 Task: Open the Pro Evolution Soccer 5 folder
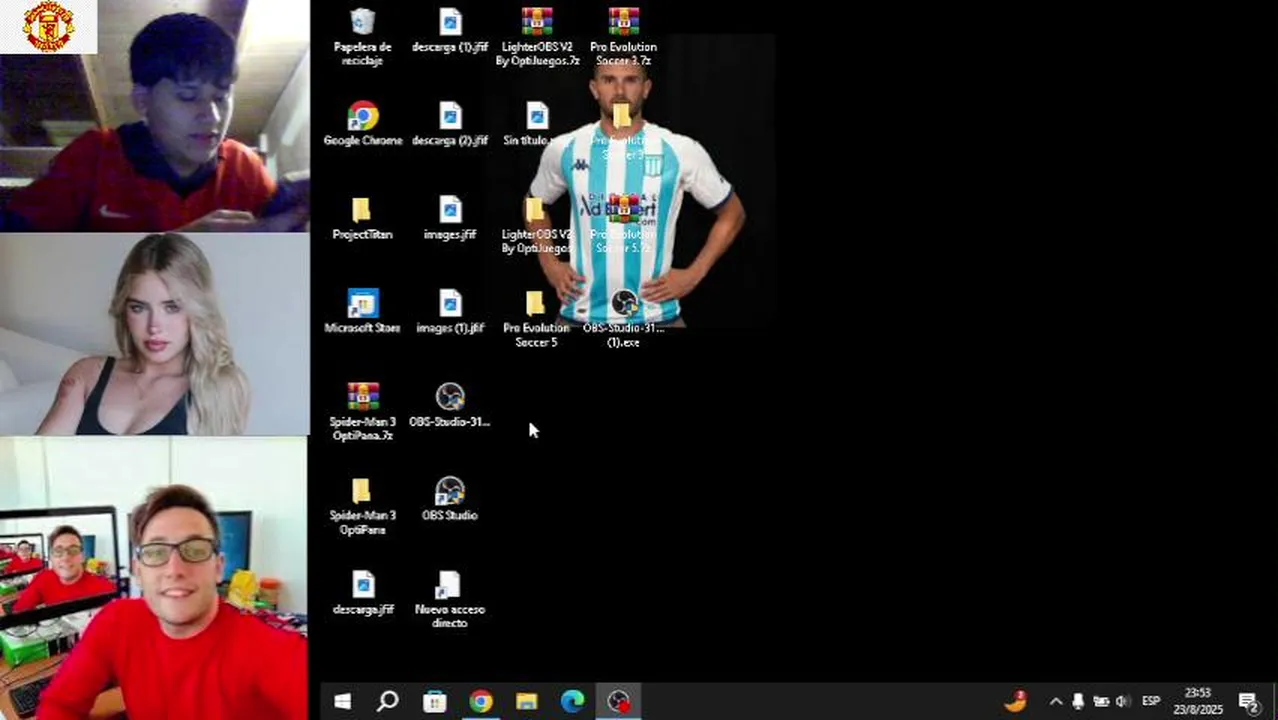tap(536, 319)
